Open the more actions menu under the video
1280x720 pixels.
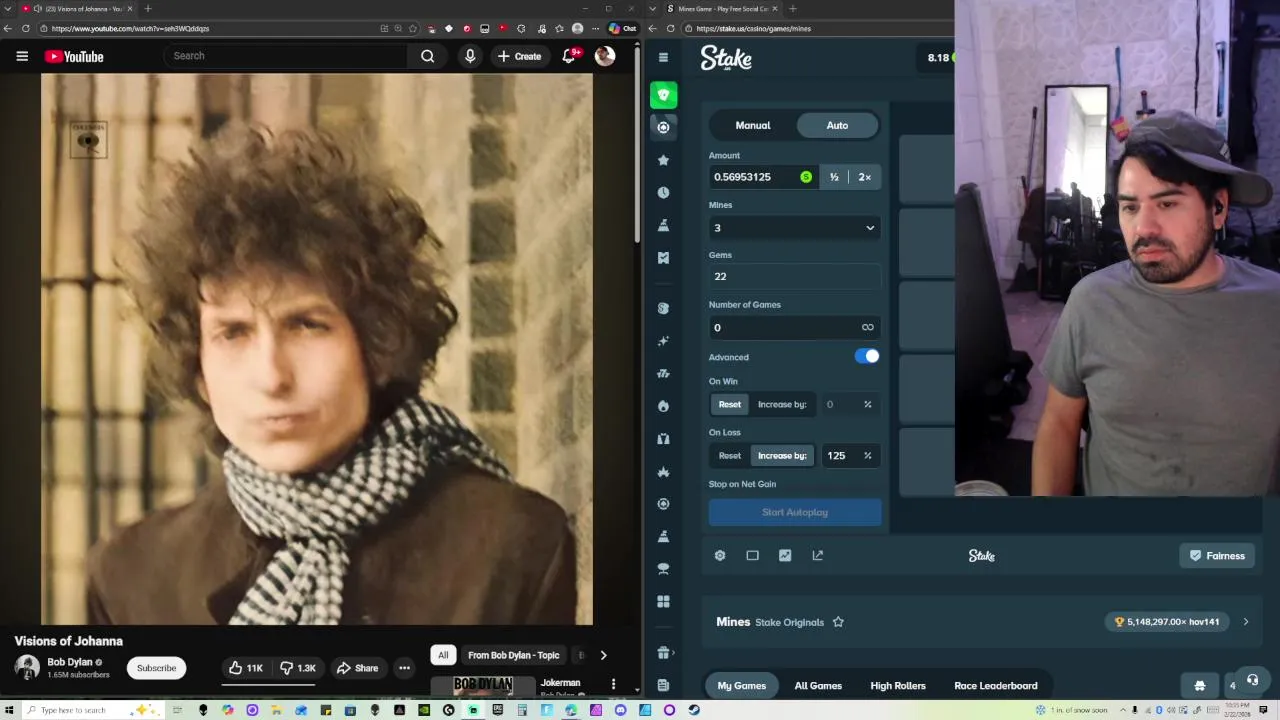[x=404, y=668]
